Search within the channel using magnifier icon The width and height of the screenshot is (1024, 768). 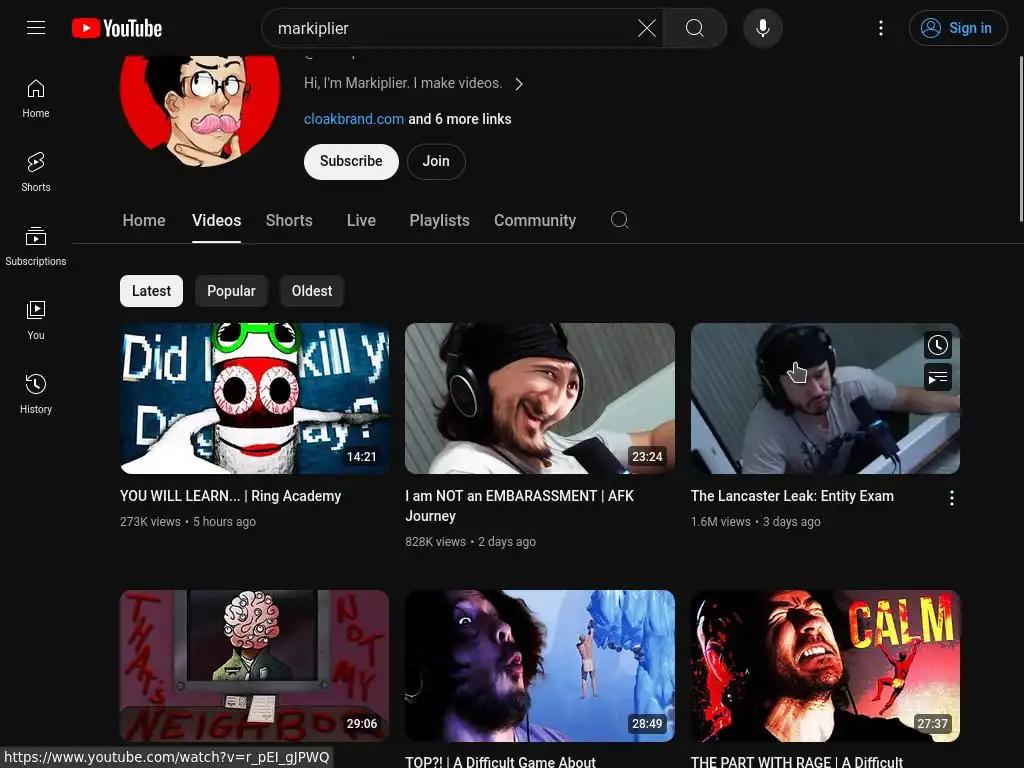619,220
